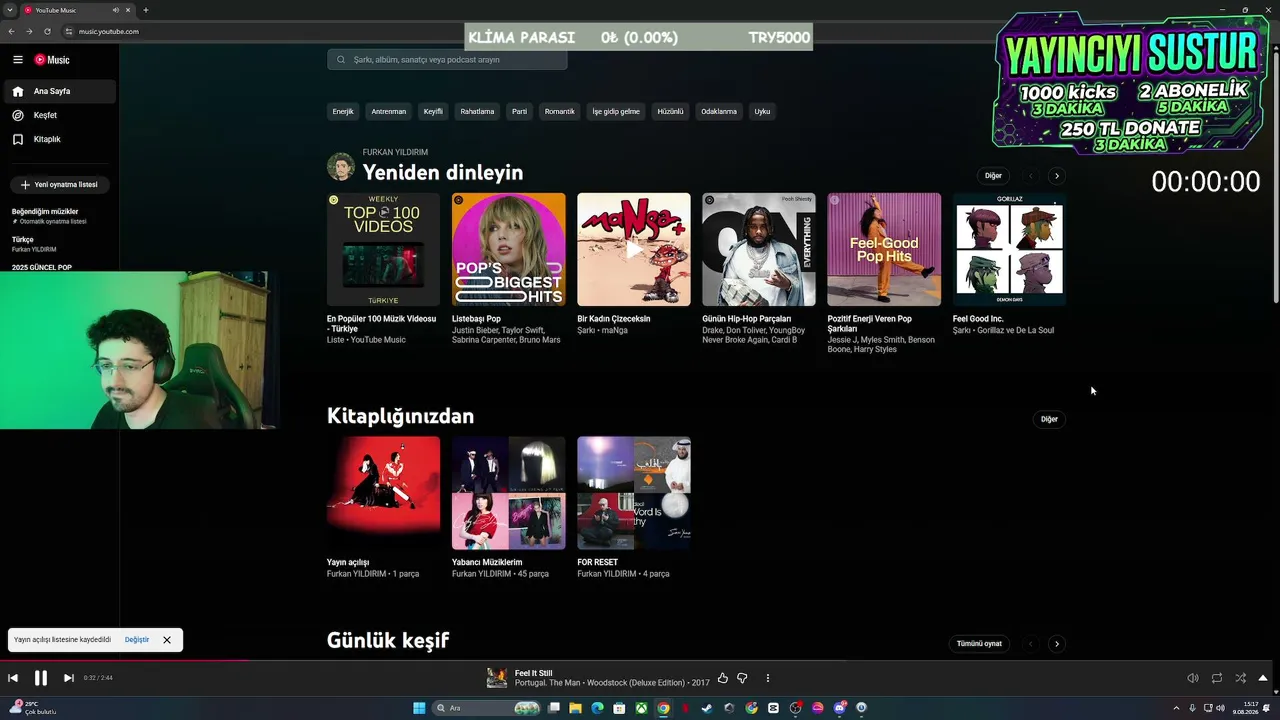
Task: Pause the current song
Action: [41, 678]
